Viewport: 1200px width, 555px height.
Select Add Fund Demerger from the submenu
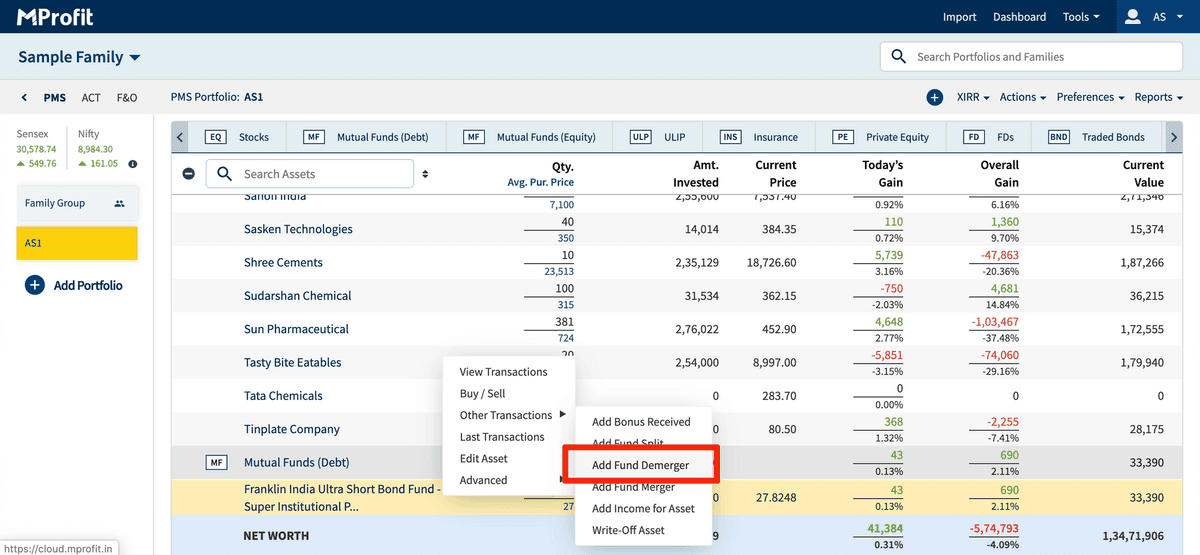coord(640,465)
